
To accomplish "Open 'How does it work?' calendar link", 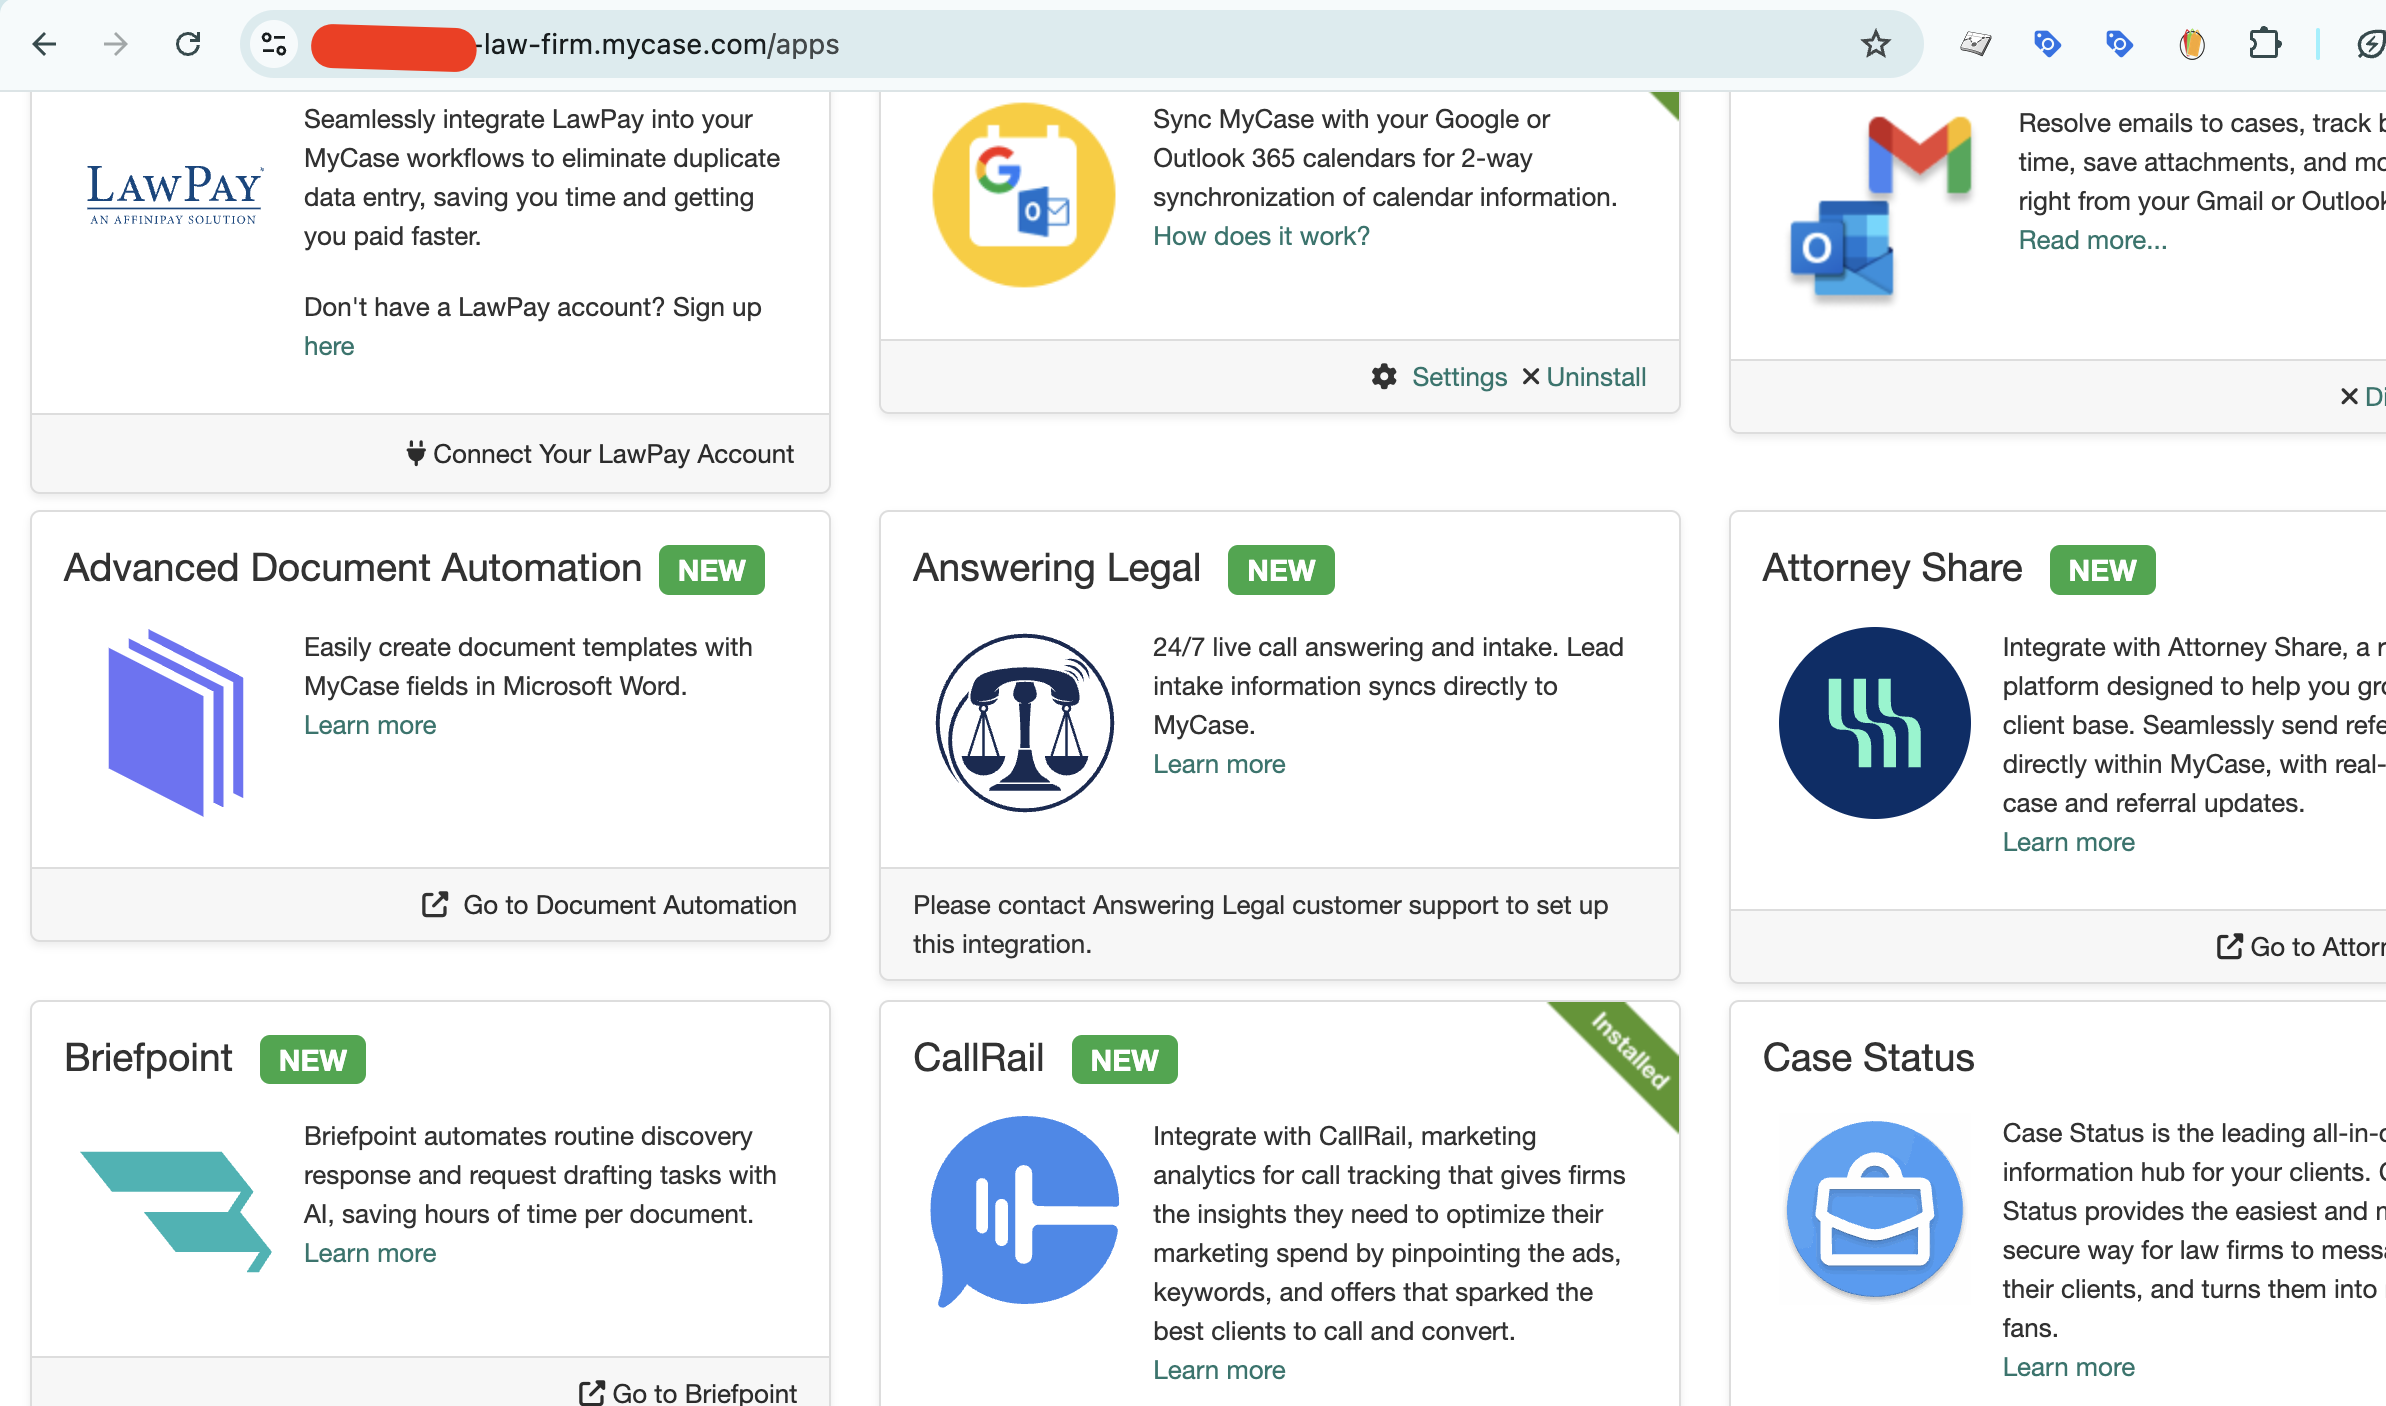I will [1261, 236].
